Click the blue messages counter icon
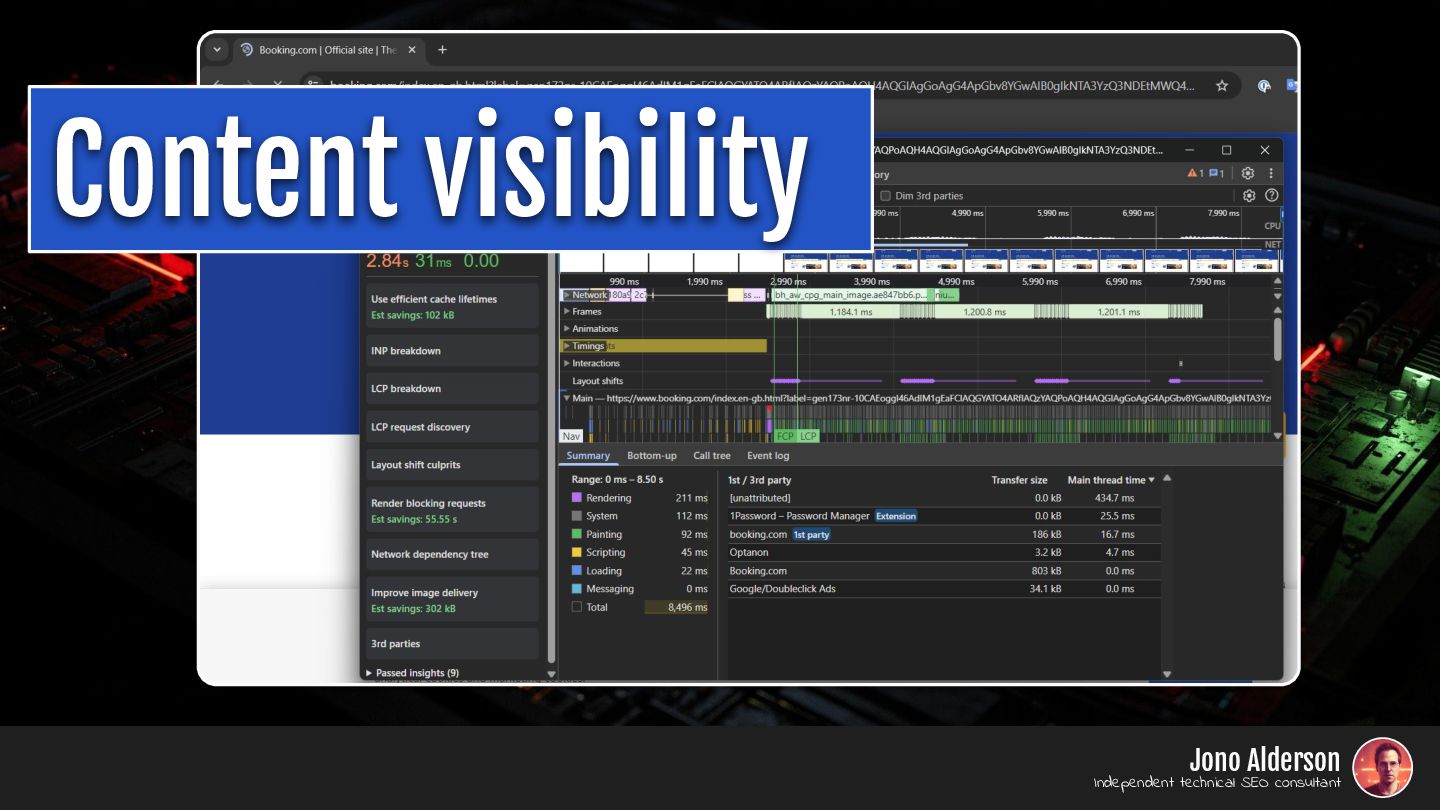The width and height of the screenshot is (1440, 810). pos(1216,173)
